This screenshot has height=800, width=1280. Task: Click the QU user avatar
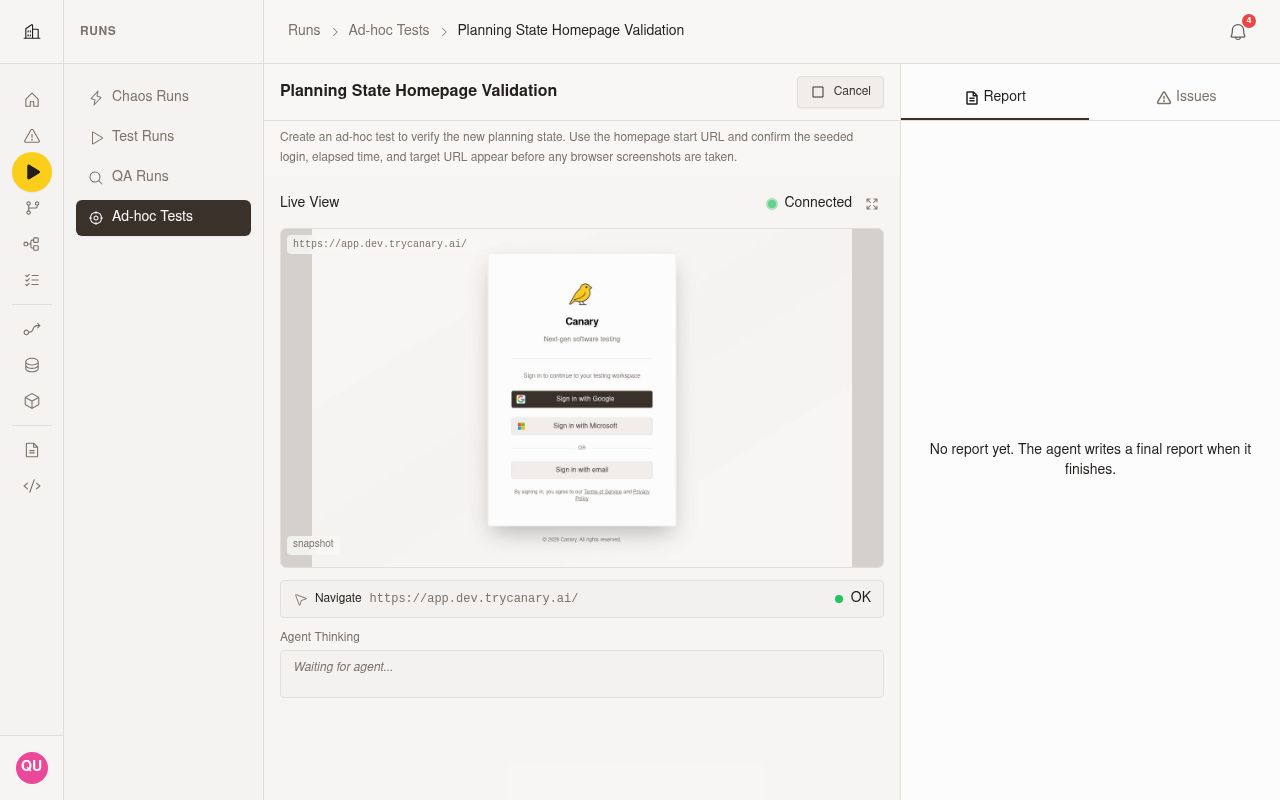(32, 767)
